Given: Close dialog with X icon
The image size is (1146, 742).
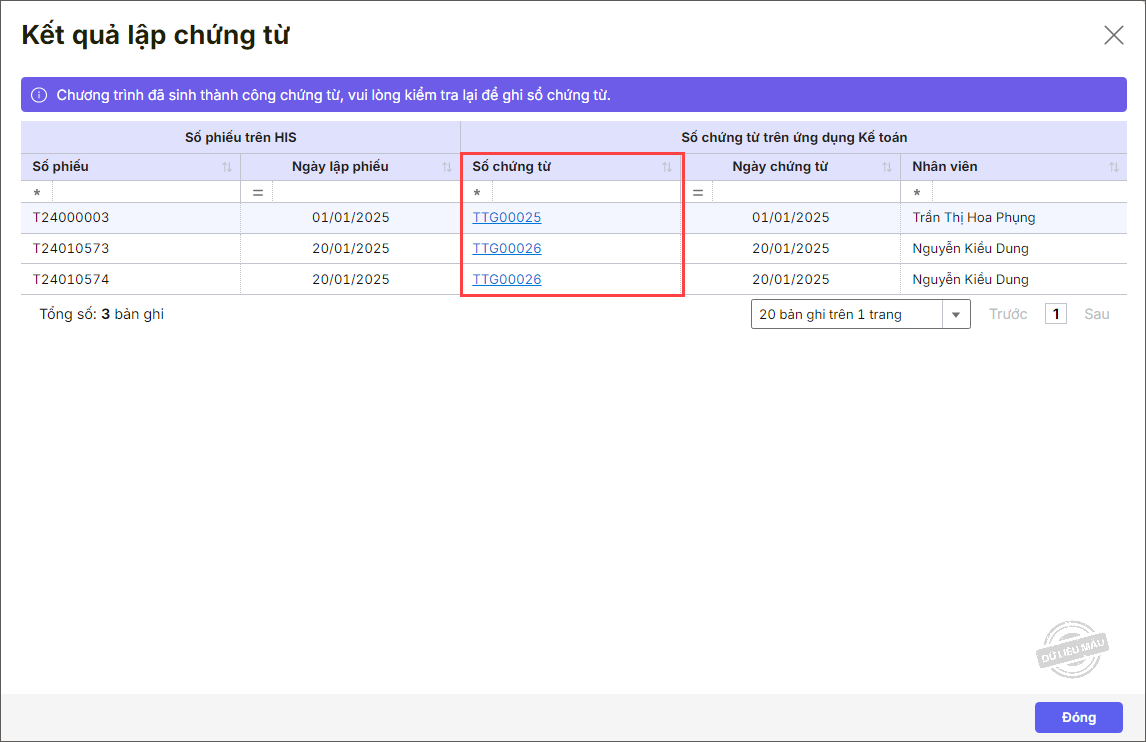Looking at the screenshot, I should [1113, 35].
